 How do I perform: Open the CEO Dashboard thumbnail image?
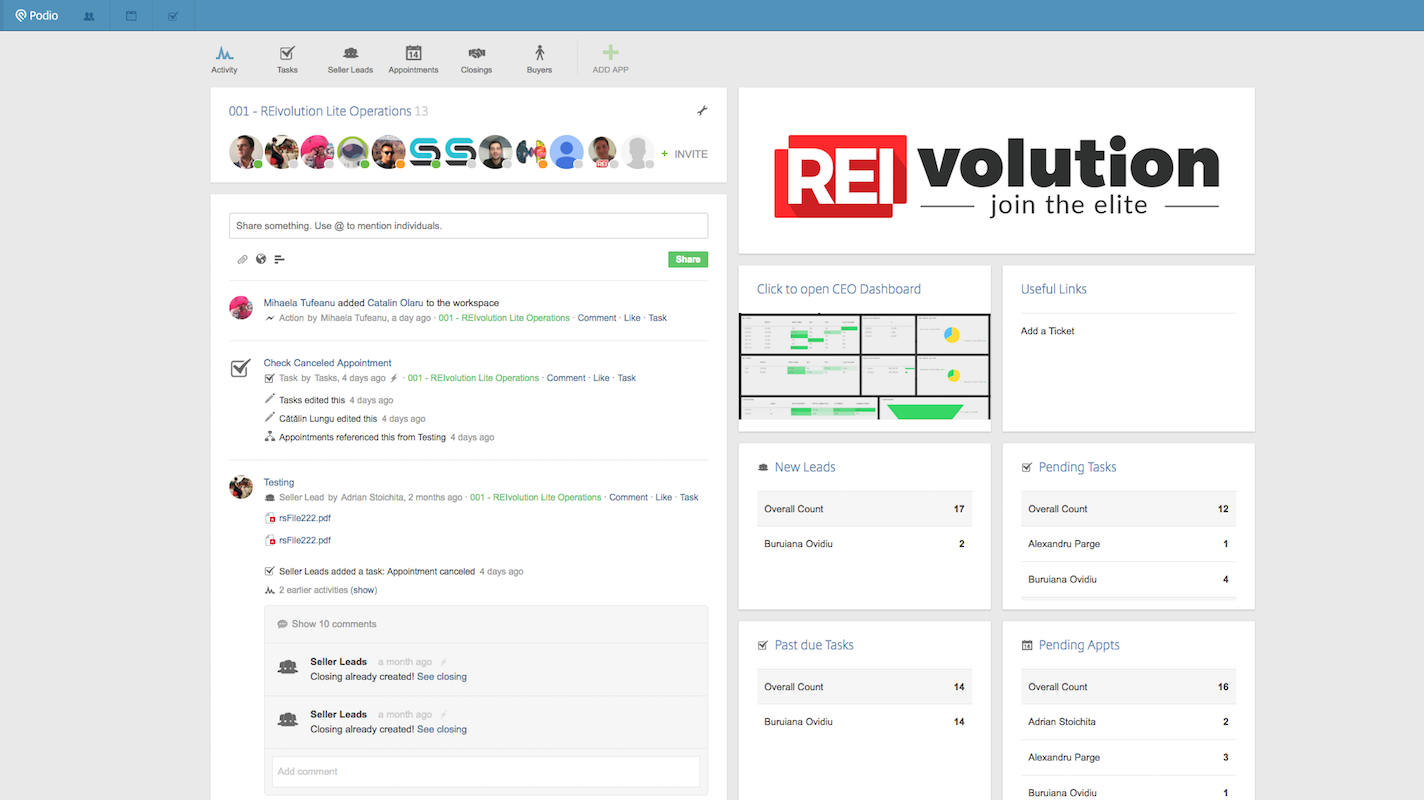[864, 366]
